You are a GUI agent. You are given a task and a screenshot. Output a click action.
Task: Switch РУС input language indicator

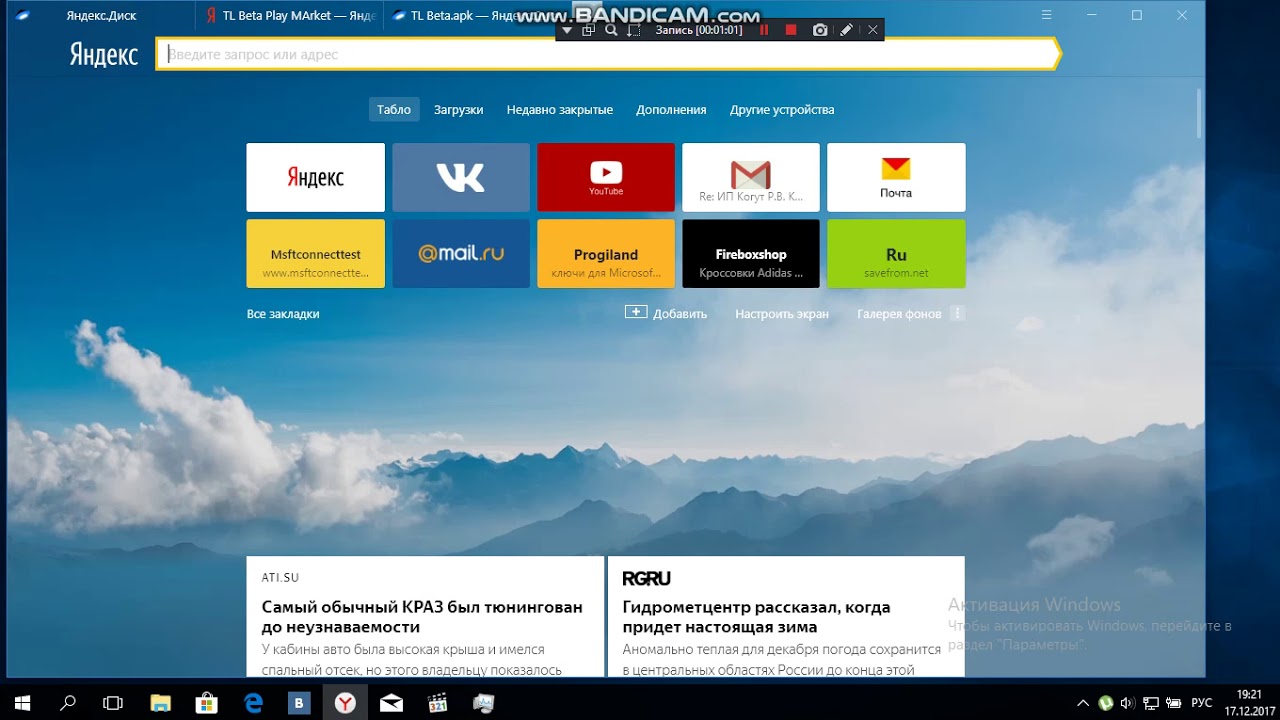[x=1201, y=703]
